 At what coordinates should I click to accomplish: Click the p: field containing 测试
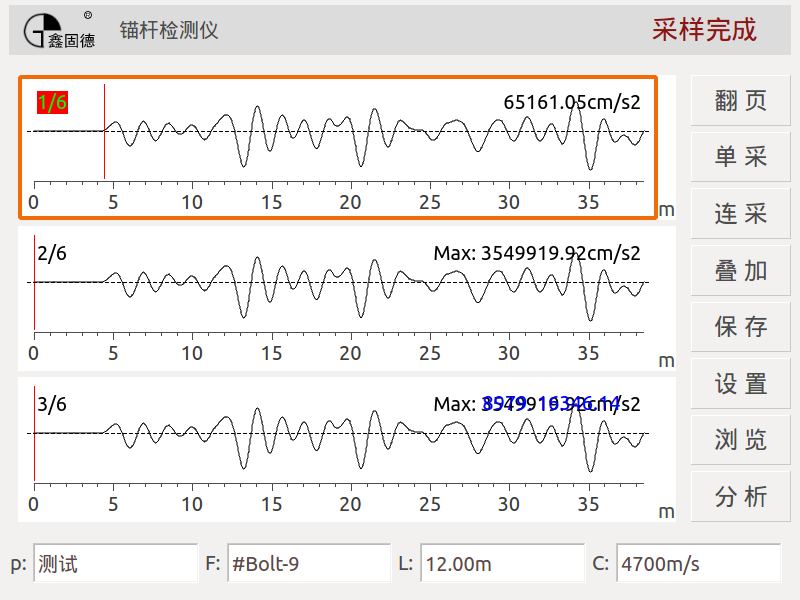click(116, 563)
